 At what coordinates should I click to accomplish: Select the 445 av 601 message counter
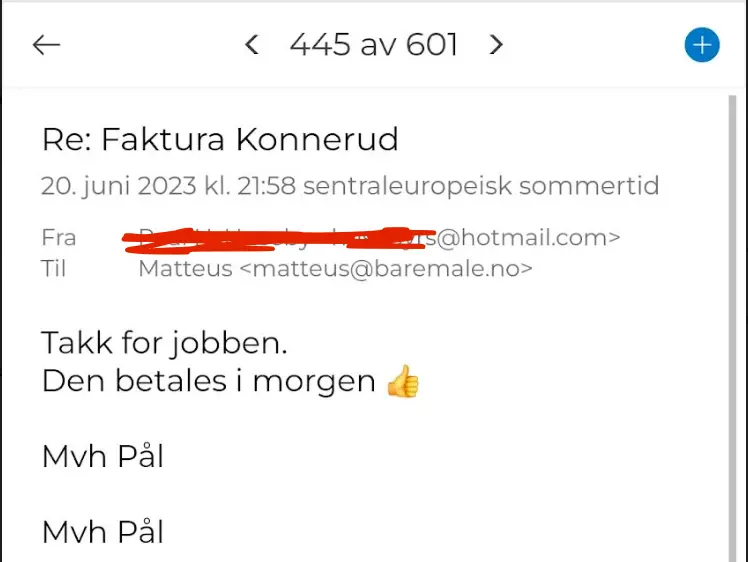(x=374, y=45)
